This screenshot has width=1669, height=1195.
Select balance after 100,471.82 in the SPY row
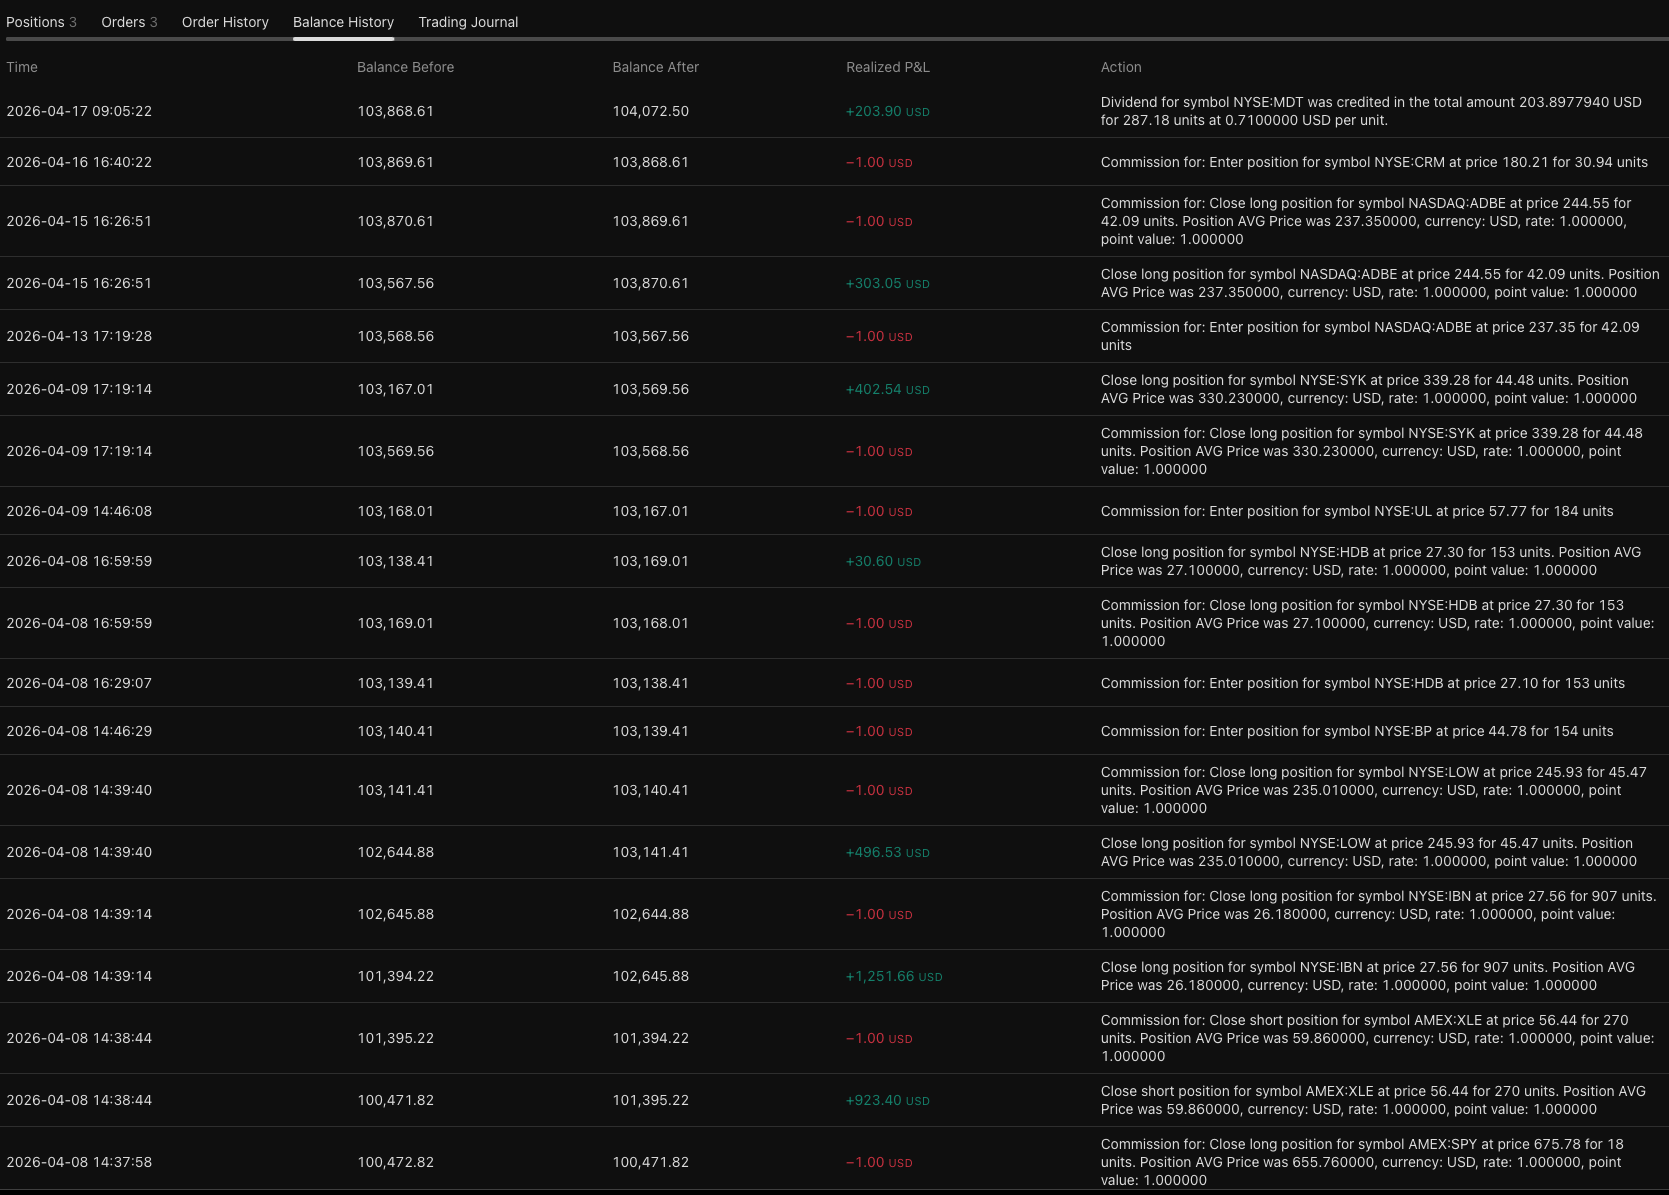(651, 1162)
